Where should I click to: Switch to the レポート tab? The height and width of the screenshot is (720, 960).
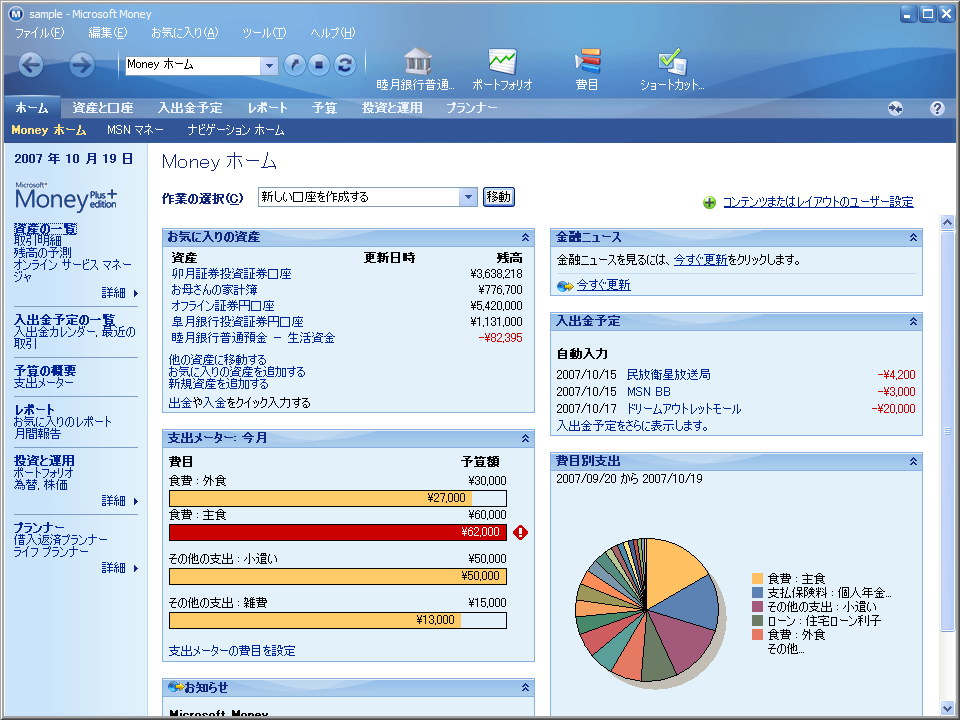268,108
